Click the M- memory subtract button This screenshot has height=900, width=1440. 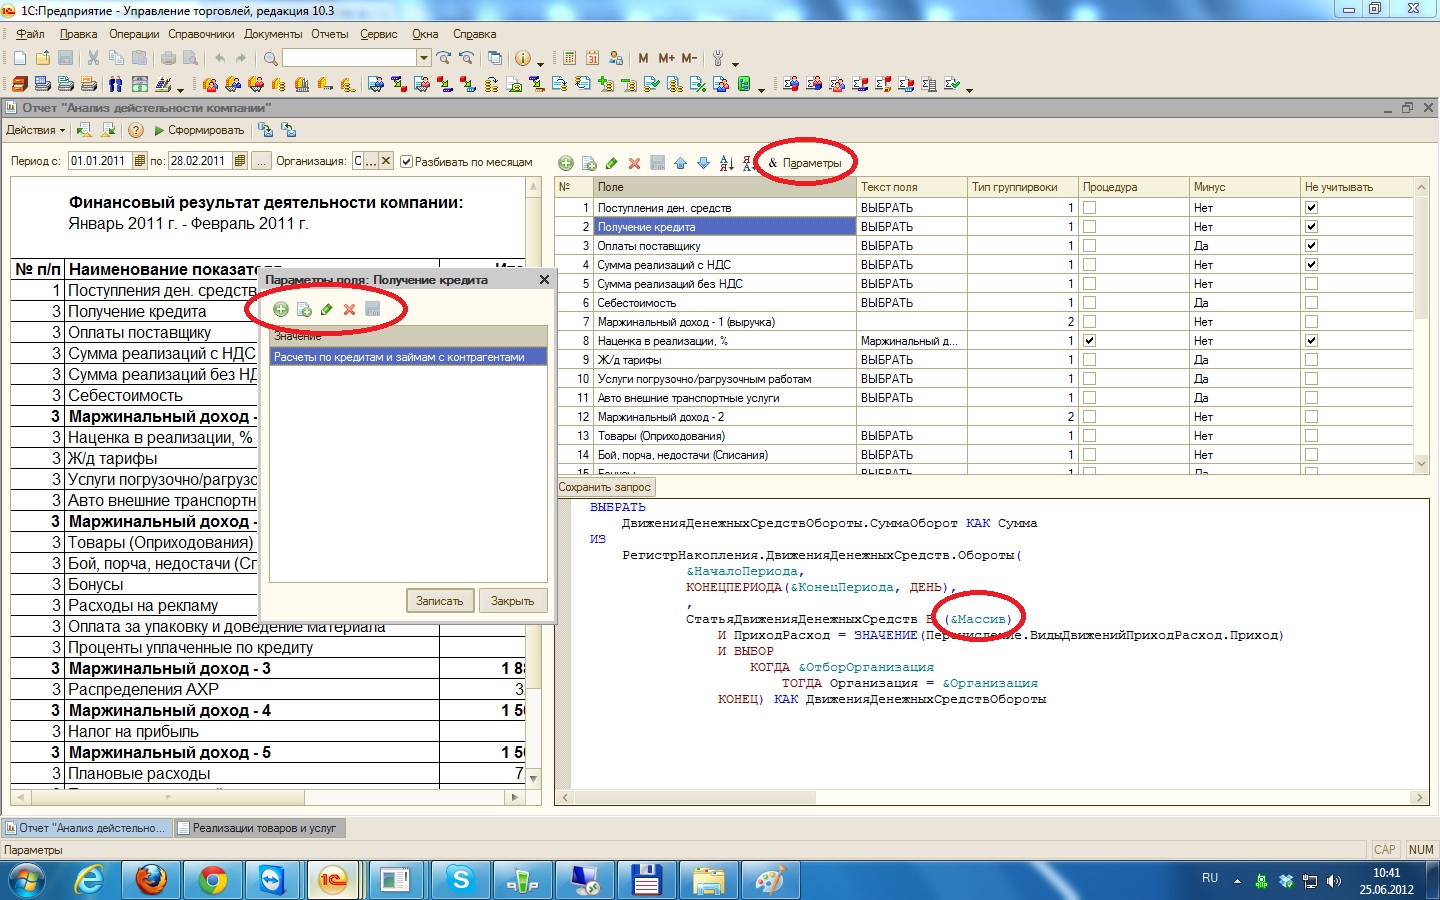pos(689,58)
